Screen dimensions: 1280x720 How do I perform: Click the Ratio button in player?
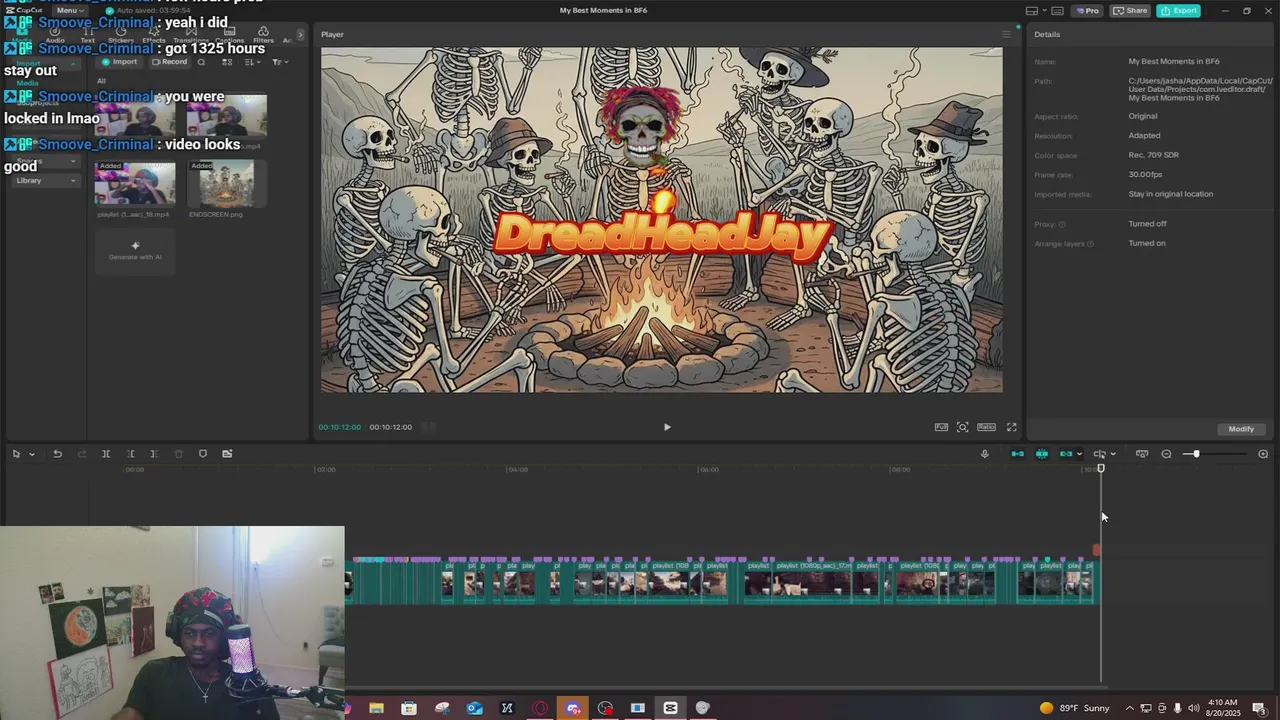(986, 427)
